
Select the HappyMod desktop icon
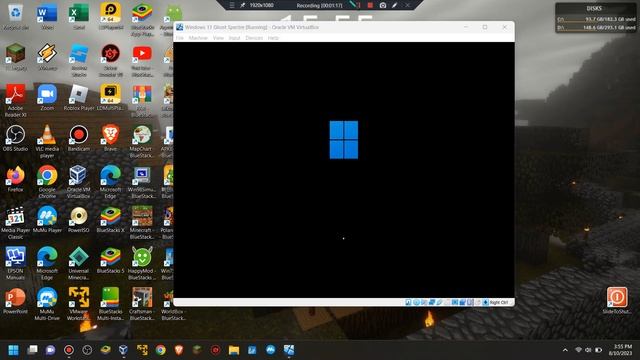[141, 263]
